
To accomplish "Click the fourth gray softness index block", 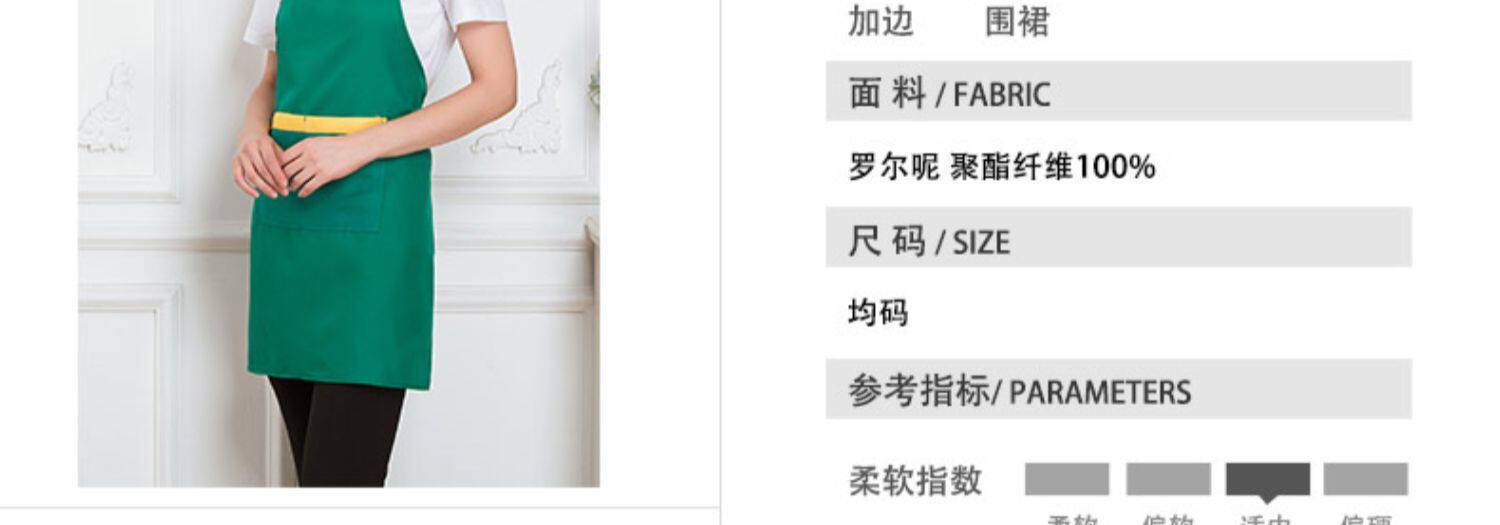I will click(x=1366, y=479).
